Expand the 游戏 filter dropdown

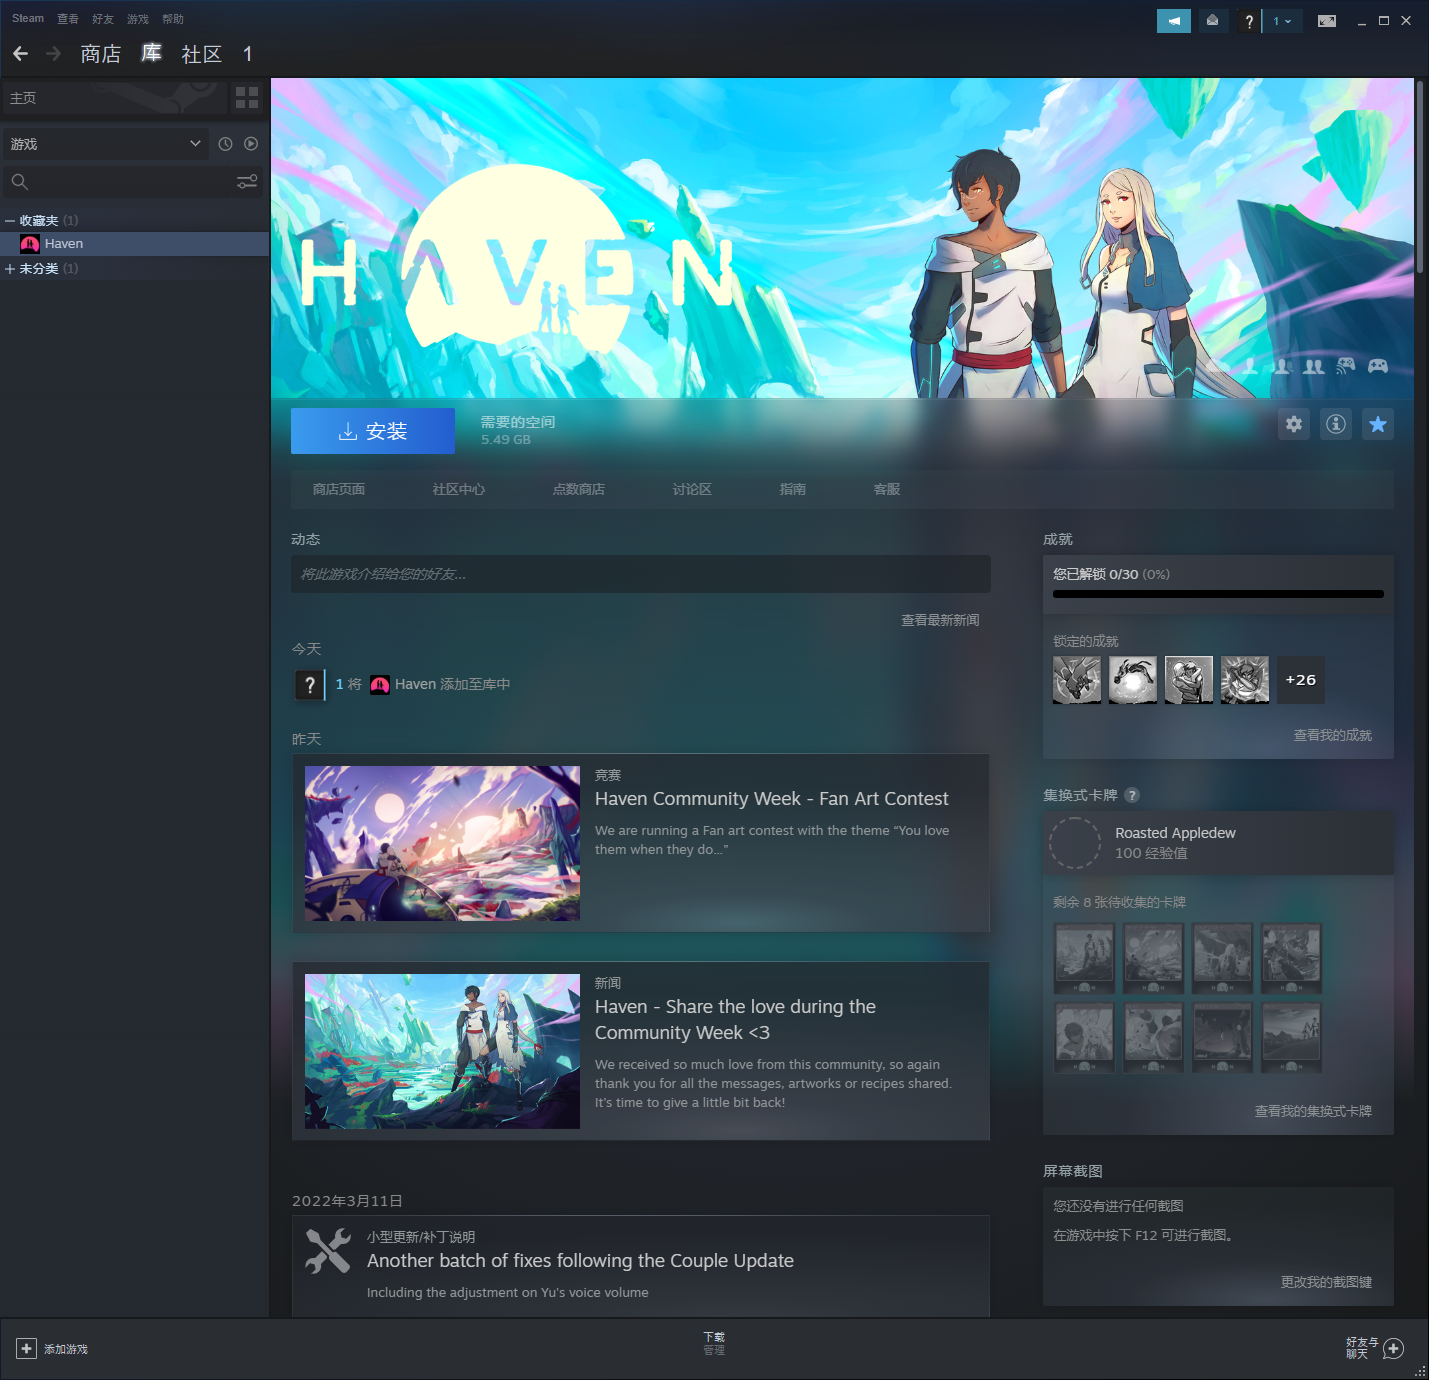coord(105,144)
